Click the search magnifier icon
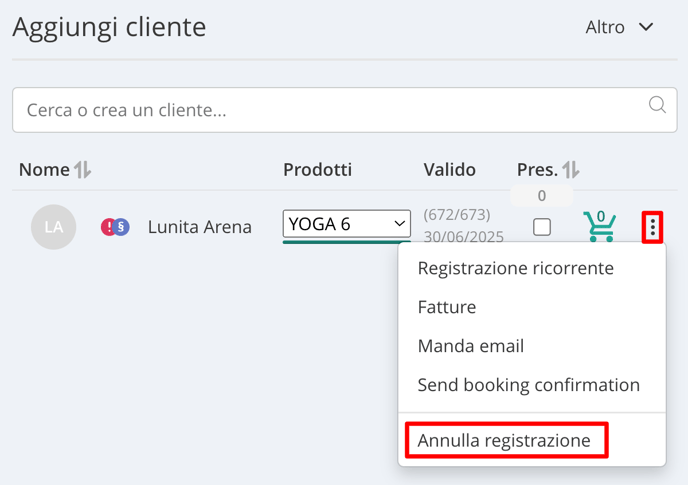Screen dimensions: 688x485 click(657, 105)
